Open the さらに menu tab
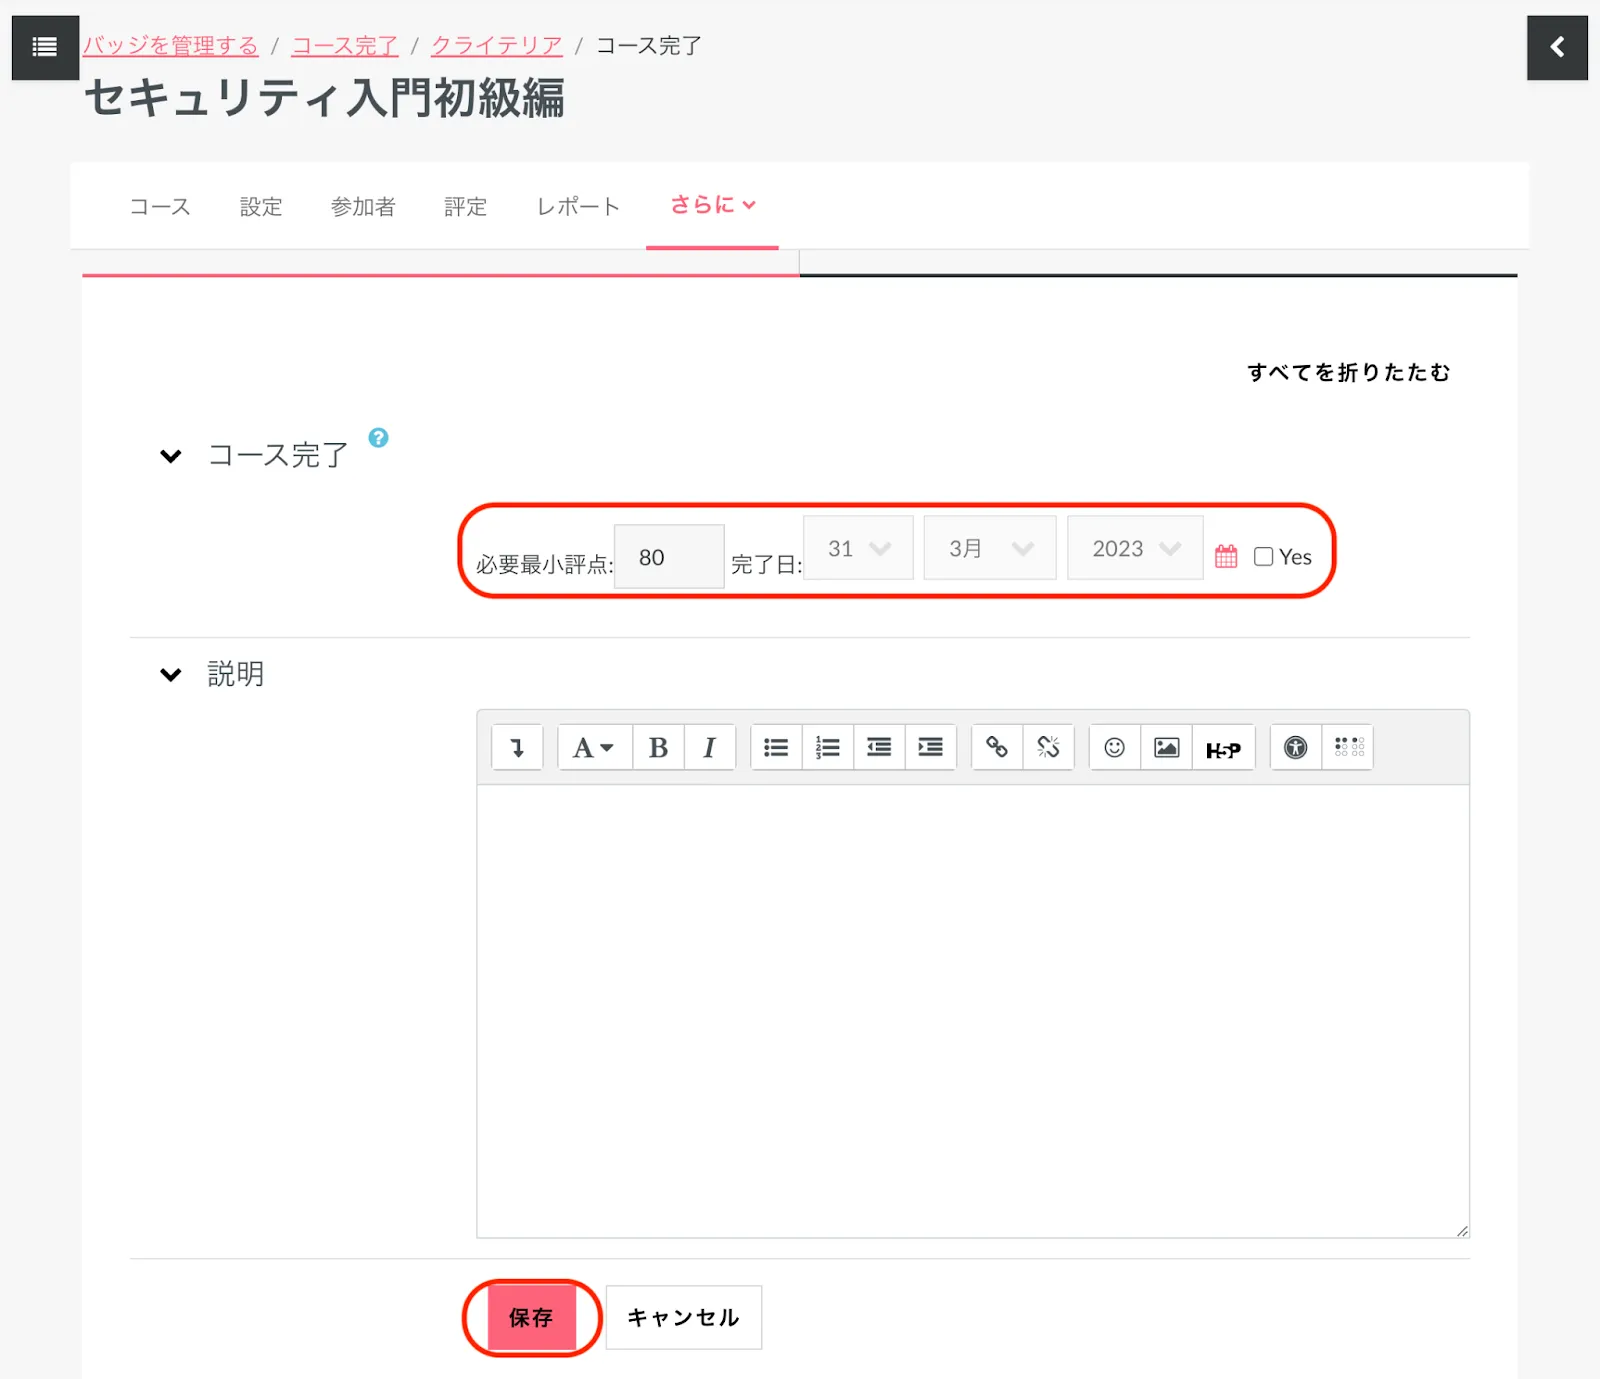Image resolution: width=1600 pixels, height=1379 pixels. click(712, 205)
